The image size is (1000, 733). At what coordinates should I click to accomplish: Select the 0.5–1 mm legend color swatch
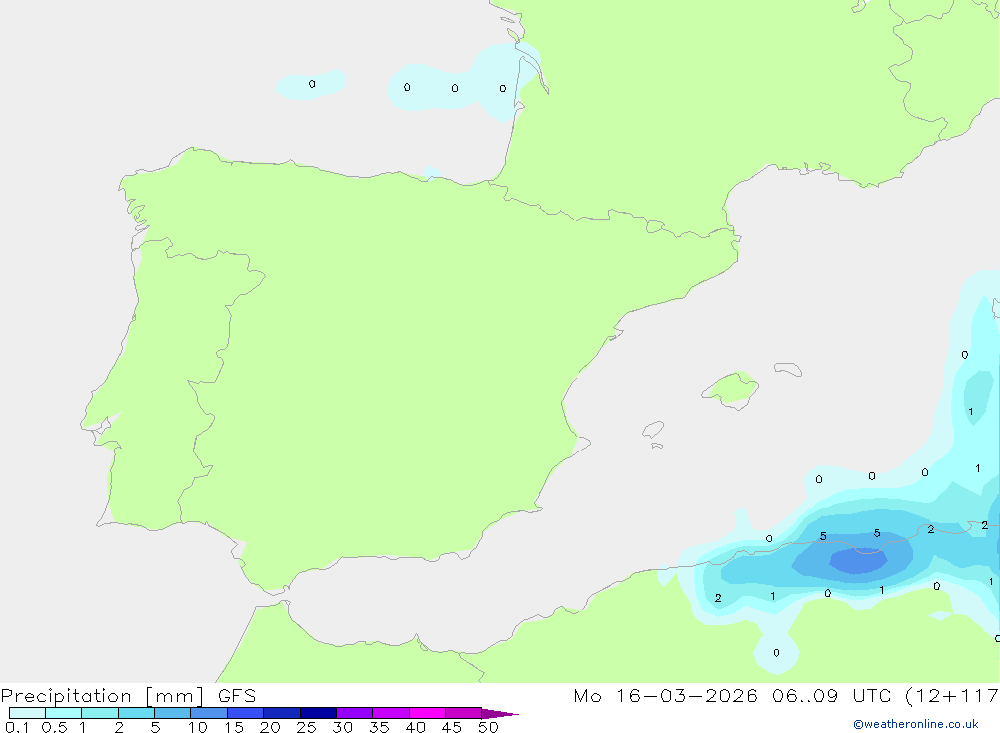pos(63,713)
